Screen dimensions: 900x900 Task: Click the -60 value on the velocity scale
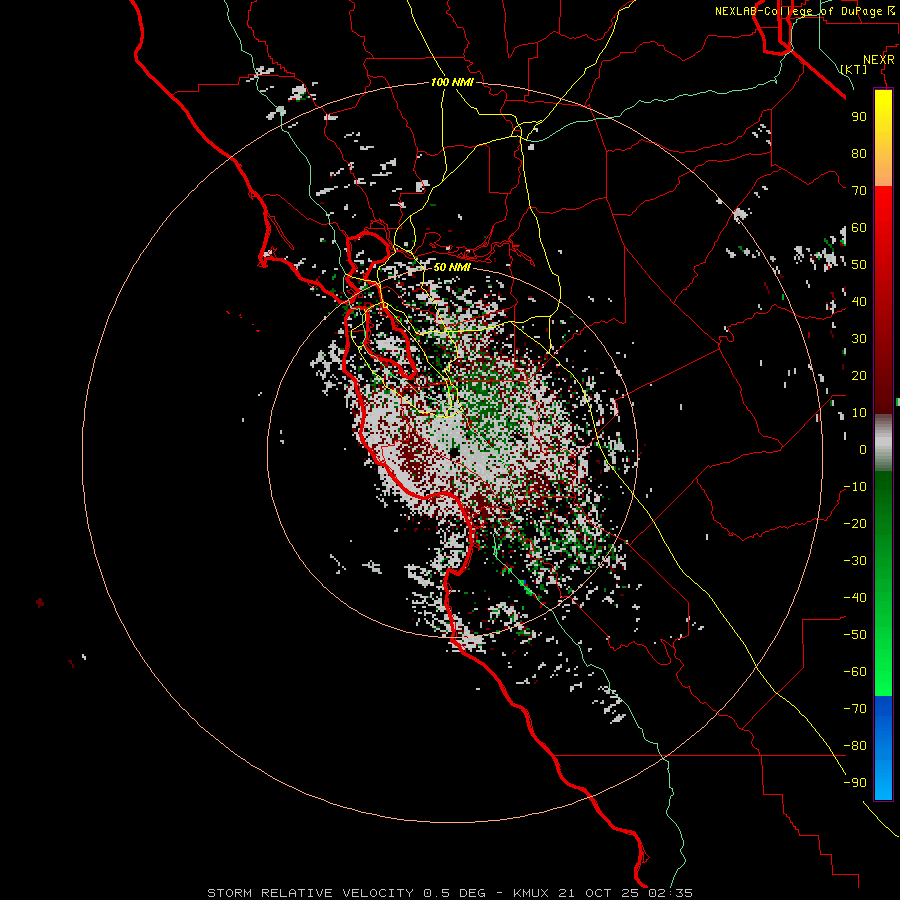pyautogui.click(x=855, y=672)
